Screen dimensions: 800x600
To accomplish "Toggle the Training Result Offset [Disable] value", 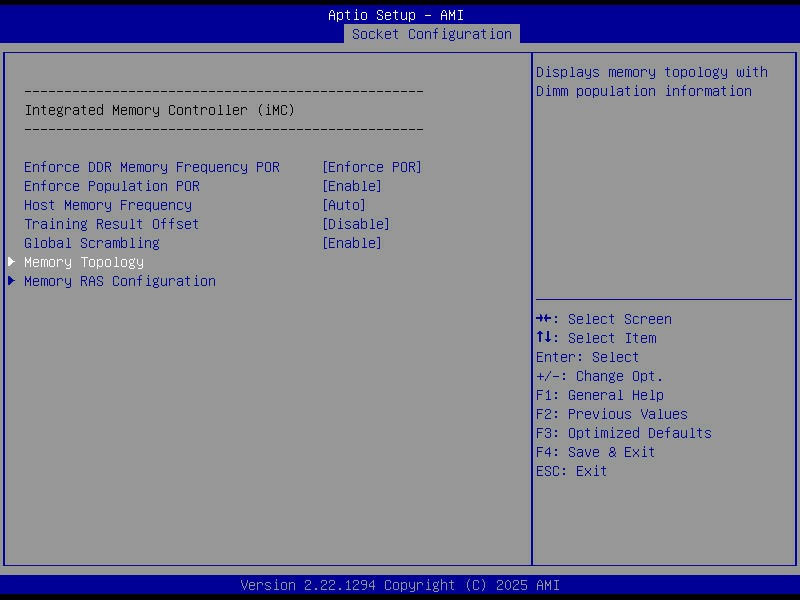I will click(355, 224).
